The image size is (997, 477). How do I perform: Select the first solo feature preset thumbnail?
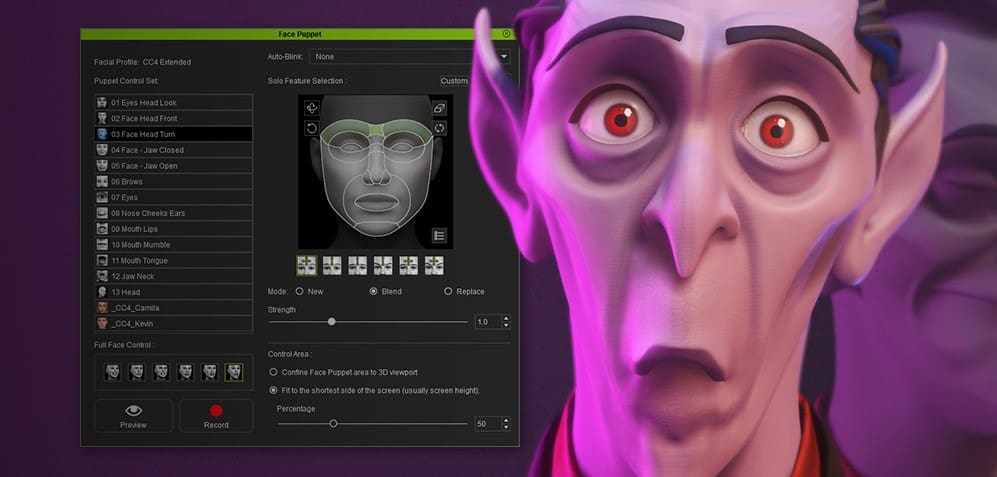pos(307,265)
